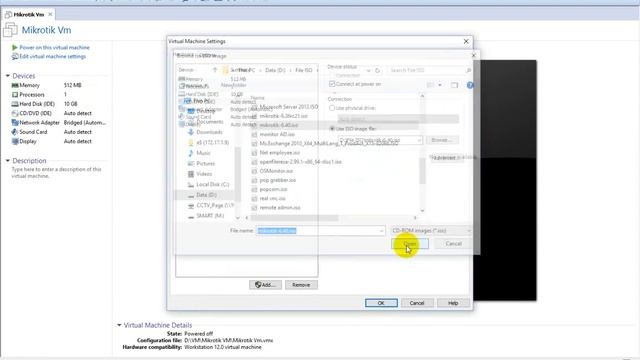The height and width of the screenshot is (360, 640).
Task: Open Local Disk (C:) in the navigation pane
Action: point(212,184)
